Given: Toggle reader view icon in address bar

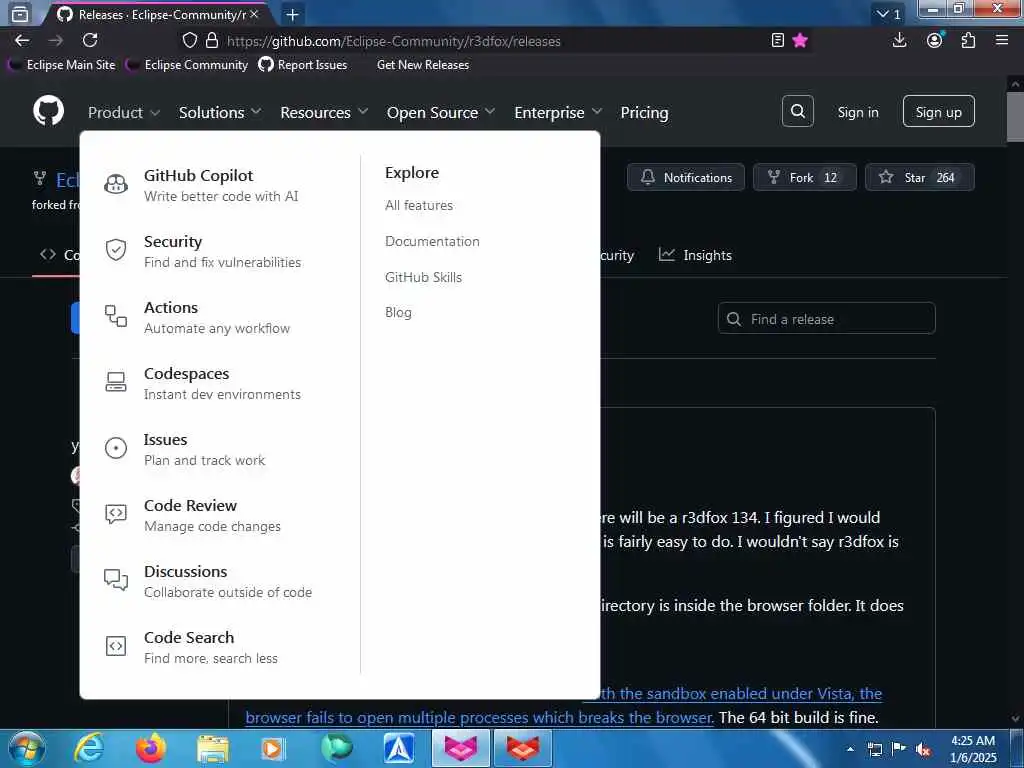Looking at the screenshot, I should (x=777, y=40).
